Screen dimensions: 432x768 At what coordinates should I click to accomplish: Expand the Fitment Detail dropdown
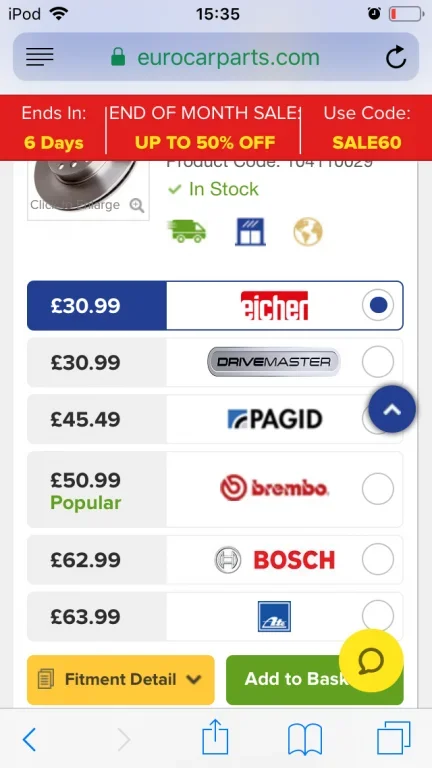coord(120,680)
